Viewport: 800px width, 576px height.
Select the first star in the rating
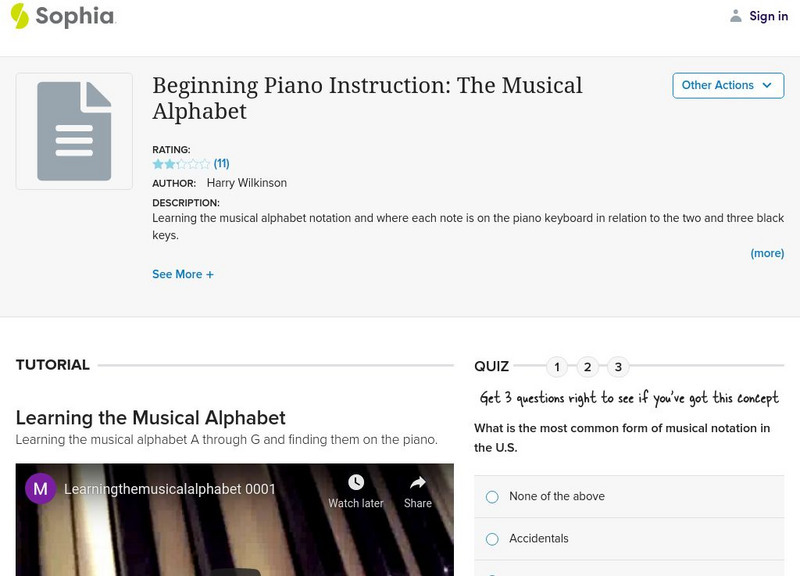(x=156, y=163)
